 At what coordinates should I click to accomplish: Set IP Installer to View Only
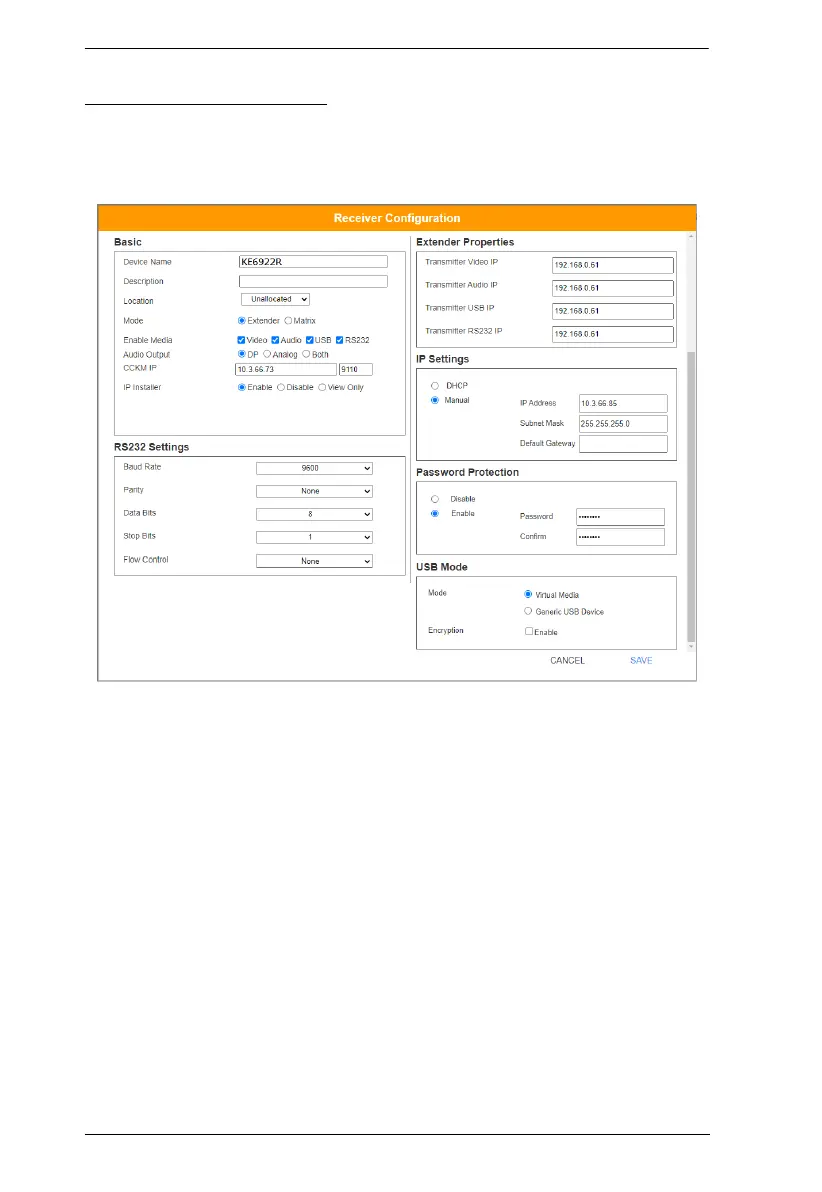[x=322, y=387]
